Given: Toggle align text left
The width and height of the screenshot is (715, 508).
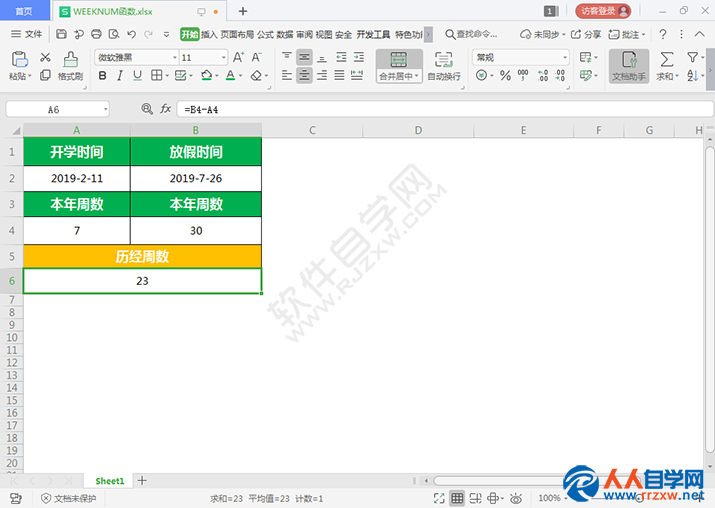Looking at the screenshot, I should click(286, 75).
